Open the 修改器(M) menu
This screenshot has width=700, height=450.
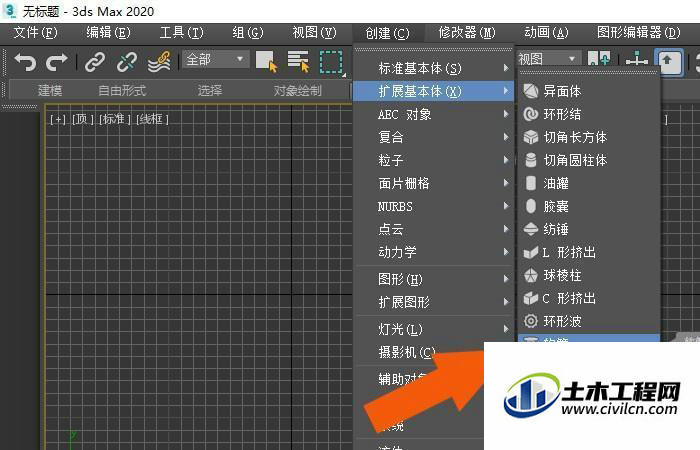click(x=467, y=33)
